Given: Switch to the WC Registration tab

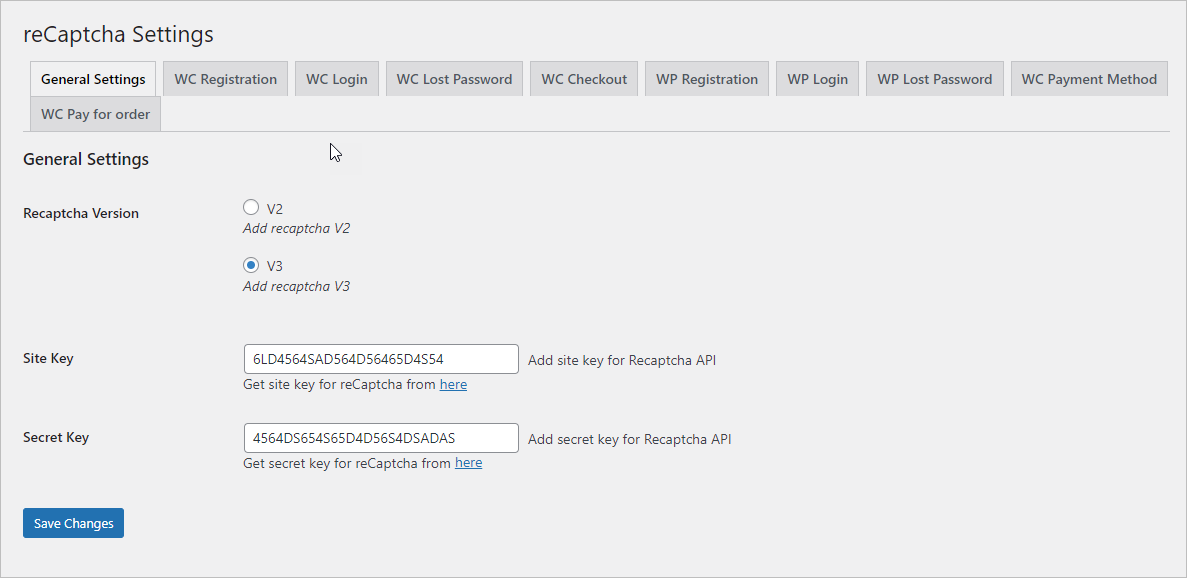Looking at the screenshot, I should click(225, 78).
